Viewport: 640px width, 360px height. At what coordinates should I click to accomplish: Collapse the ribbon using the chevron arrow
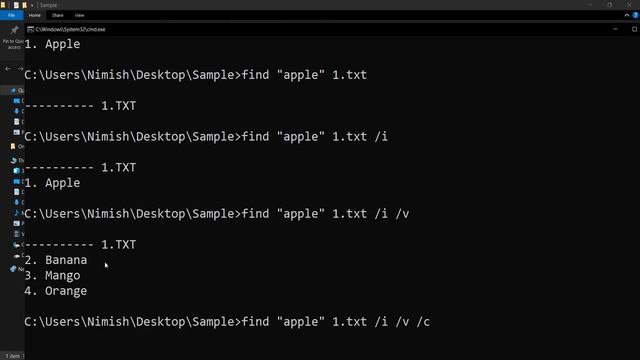coord(627,15)
